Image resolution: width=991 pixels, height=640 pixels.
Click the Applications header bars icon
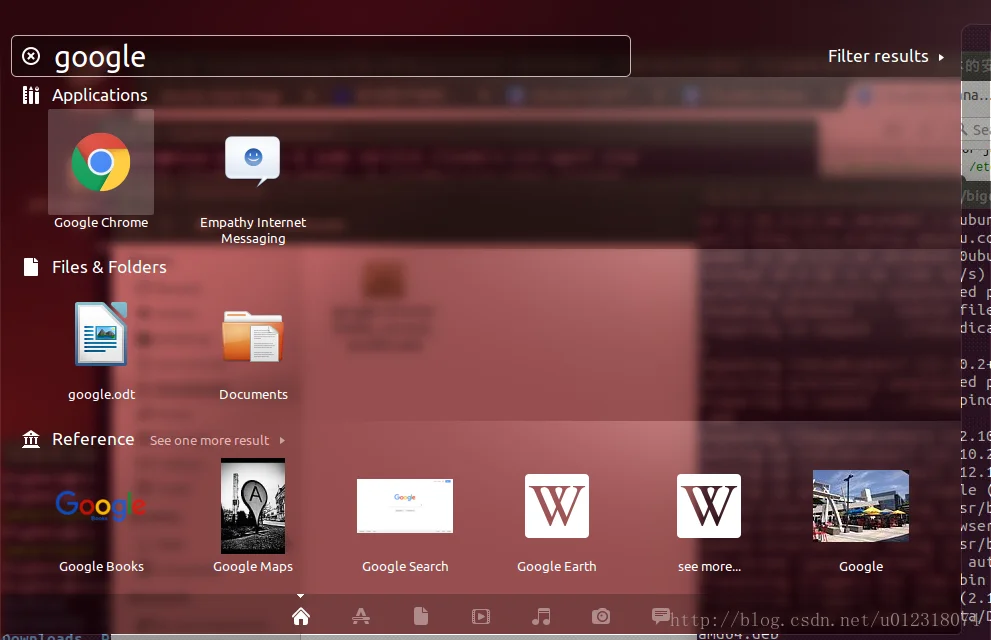click(31, 95)
